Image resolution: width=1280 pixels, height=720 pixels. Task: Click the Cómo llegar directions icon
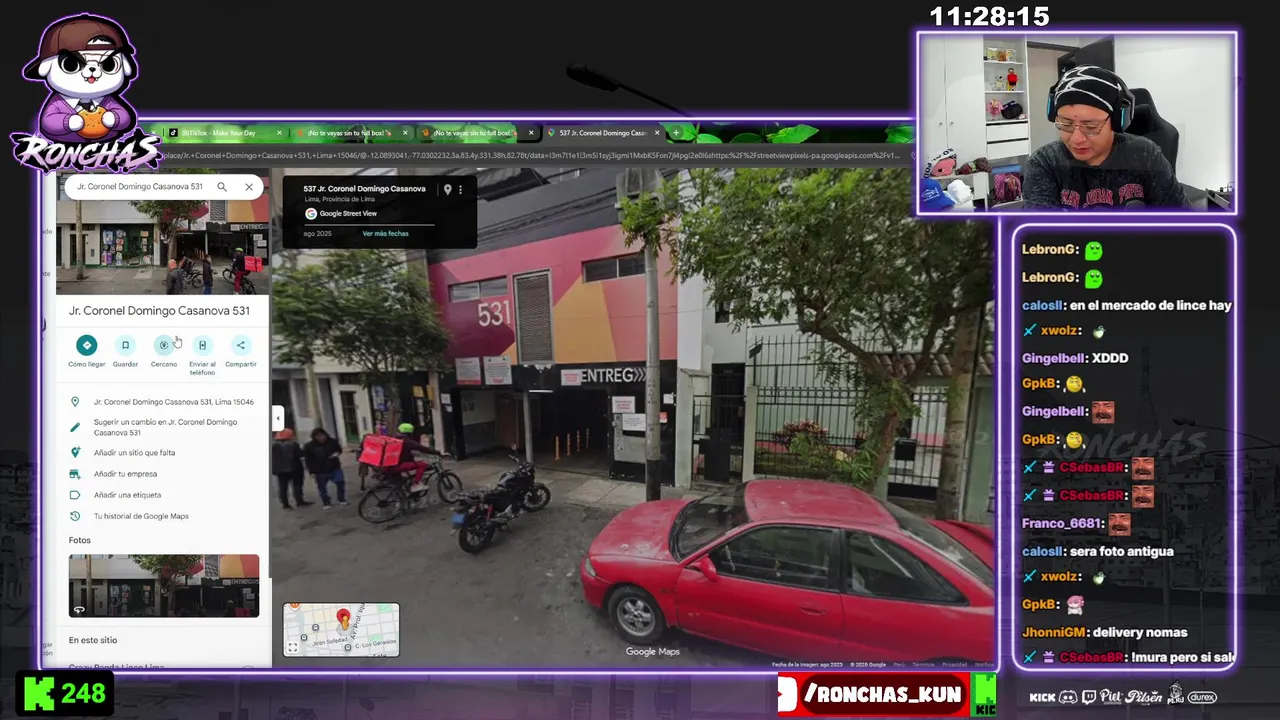tap(87, 345)
